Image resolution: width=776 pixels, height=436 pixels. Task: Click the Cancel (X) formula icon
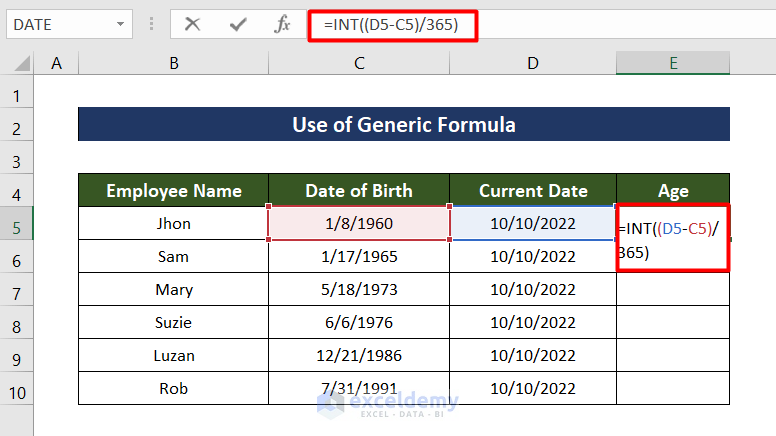[x=193, y=24]
